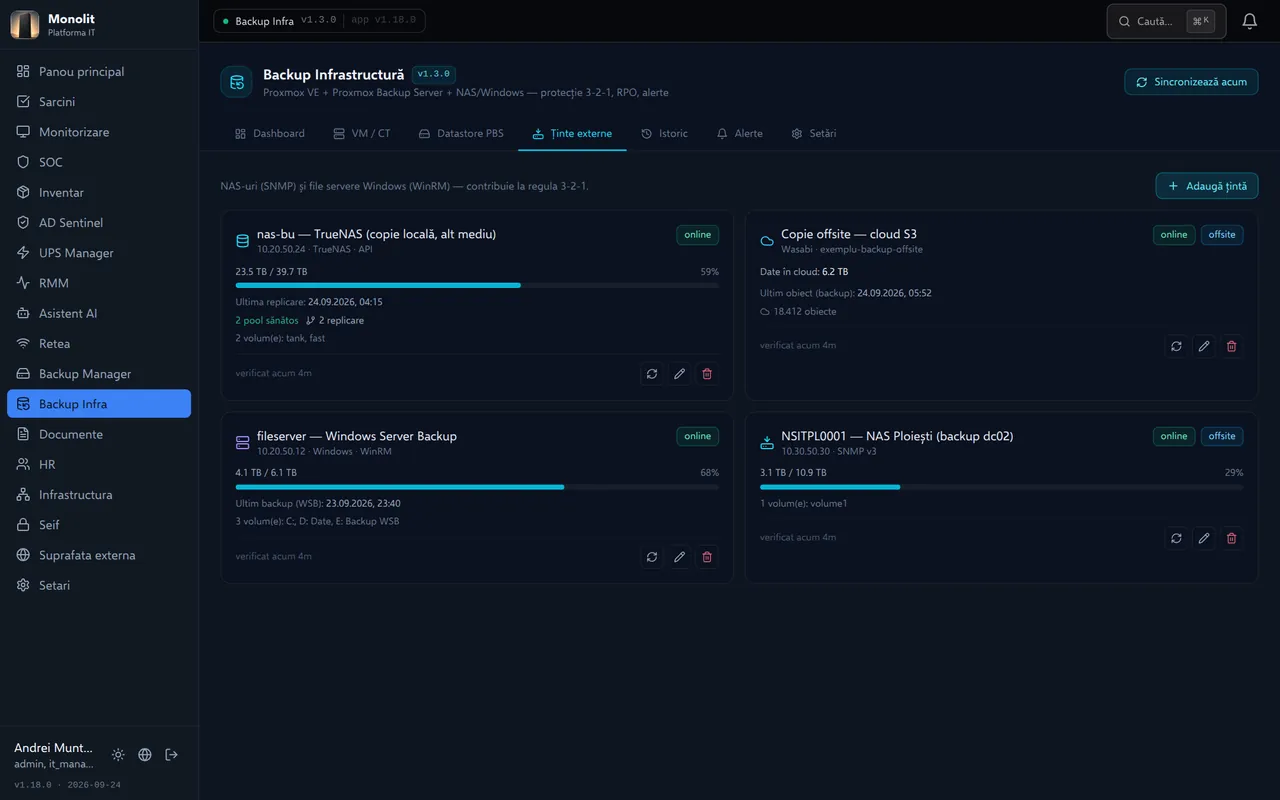
Task: Open SOC in sidebar
Action: (99, 162)
